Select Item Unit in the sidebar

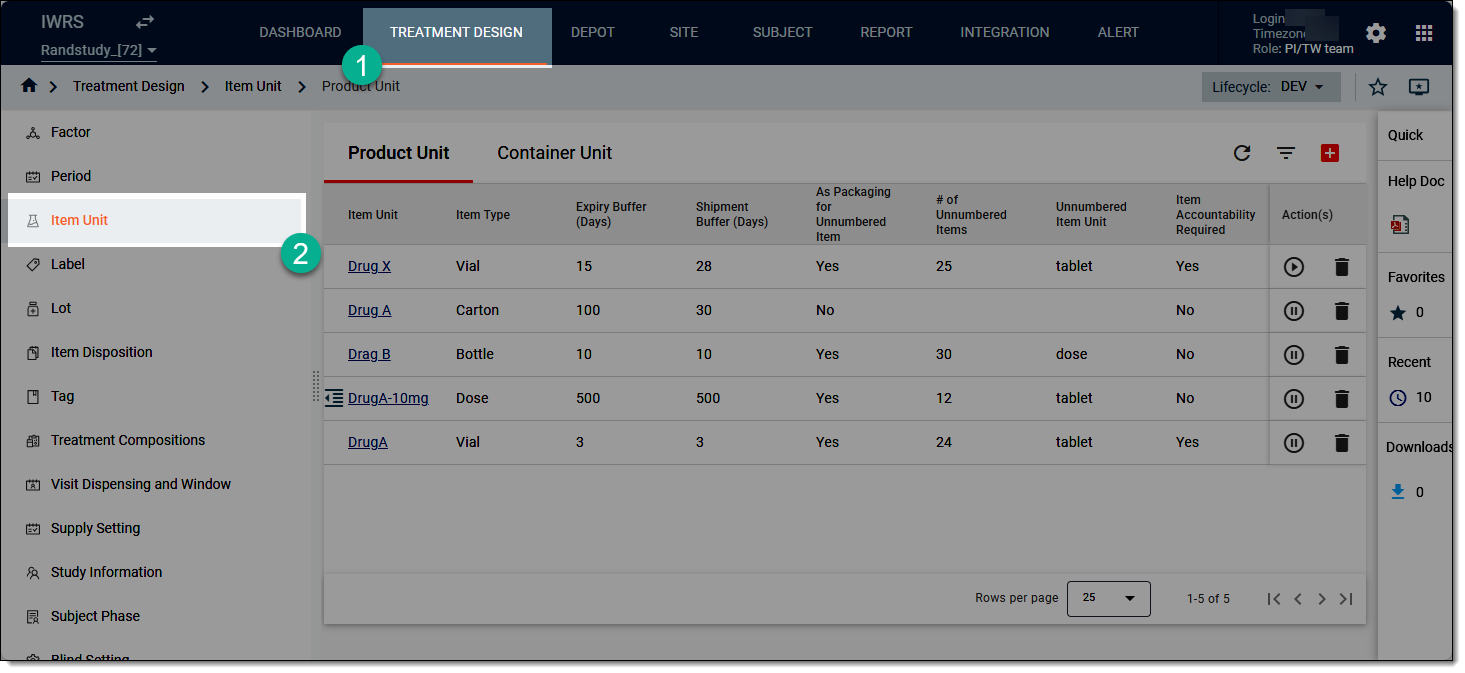tap(155, 220)
